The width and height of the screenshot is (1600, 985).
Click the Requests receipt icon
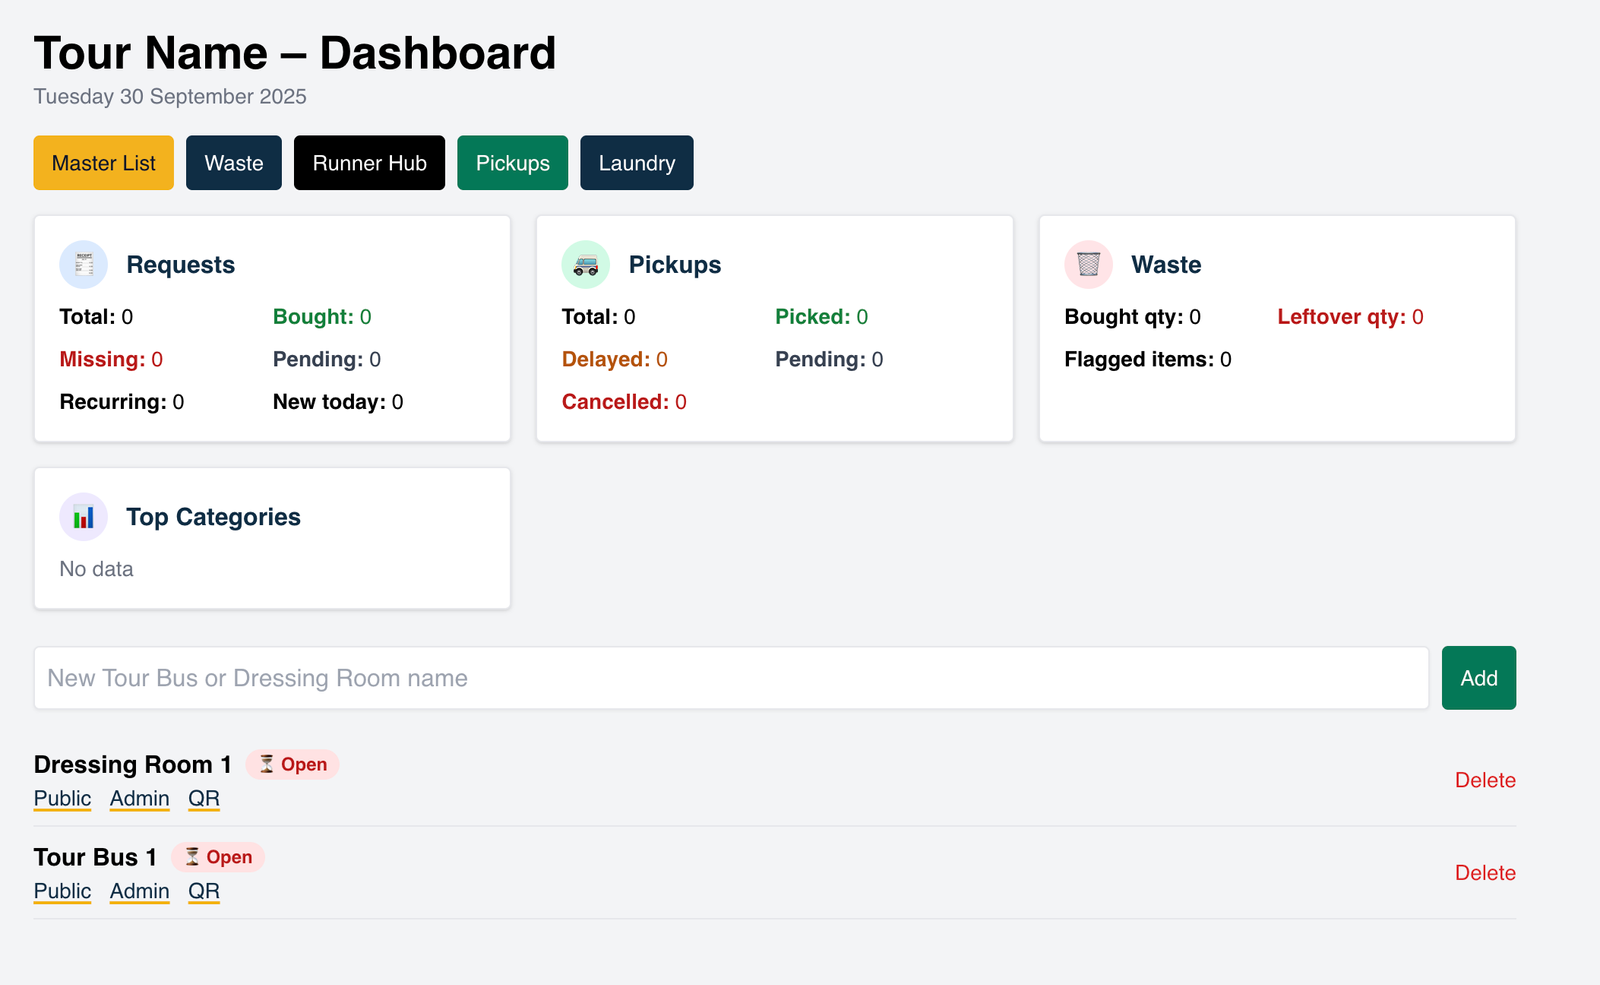coord(84,265)
